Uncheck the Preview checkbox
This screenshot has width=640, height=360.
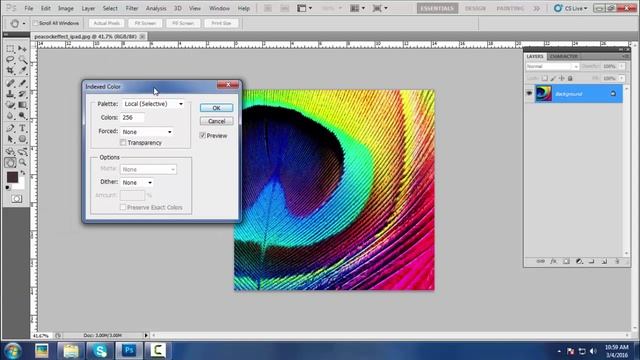pos(202,136)
